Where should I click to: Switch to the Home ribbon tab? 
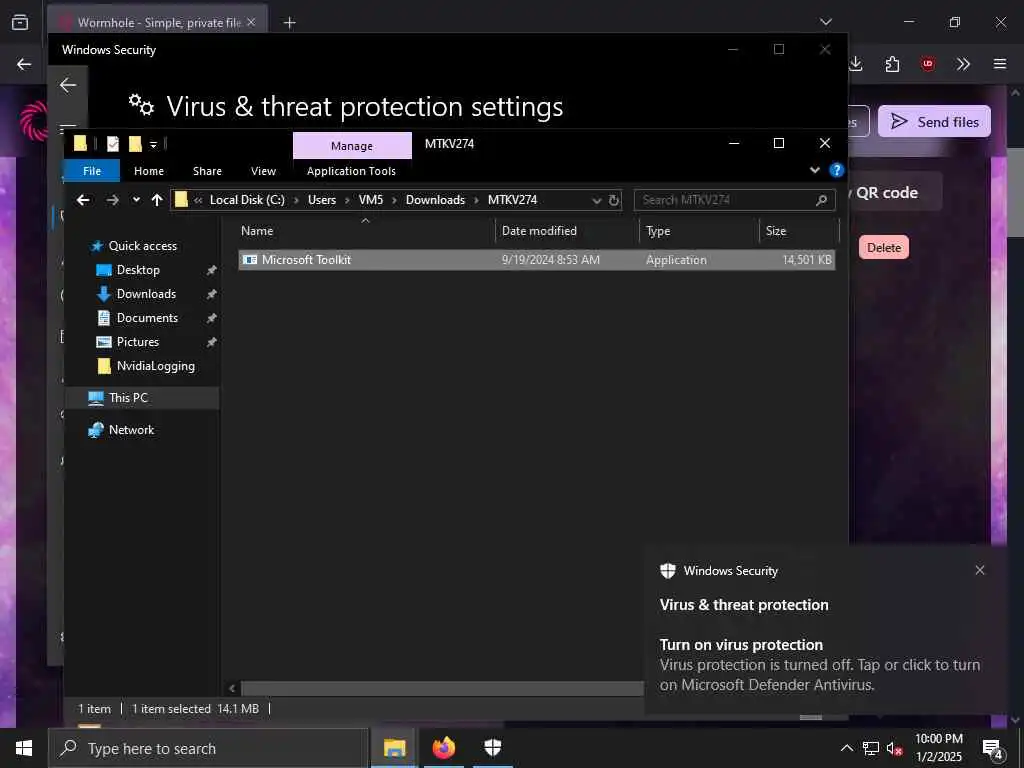(x=149, y=171)
